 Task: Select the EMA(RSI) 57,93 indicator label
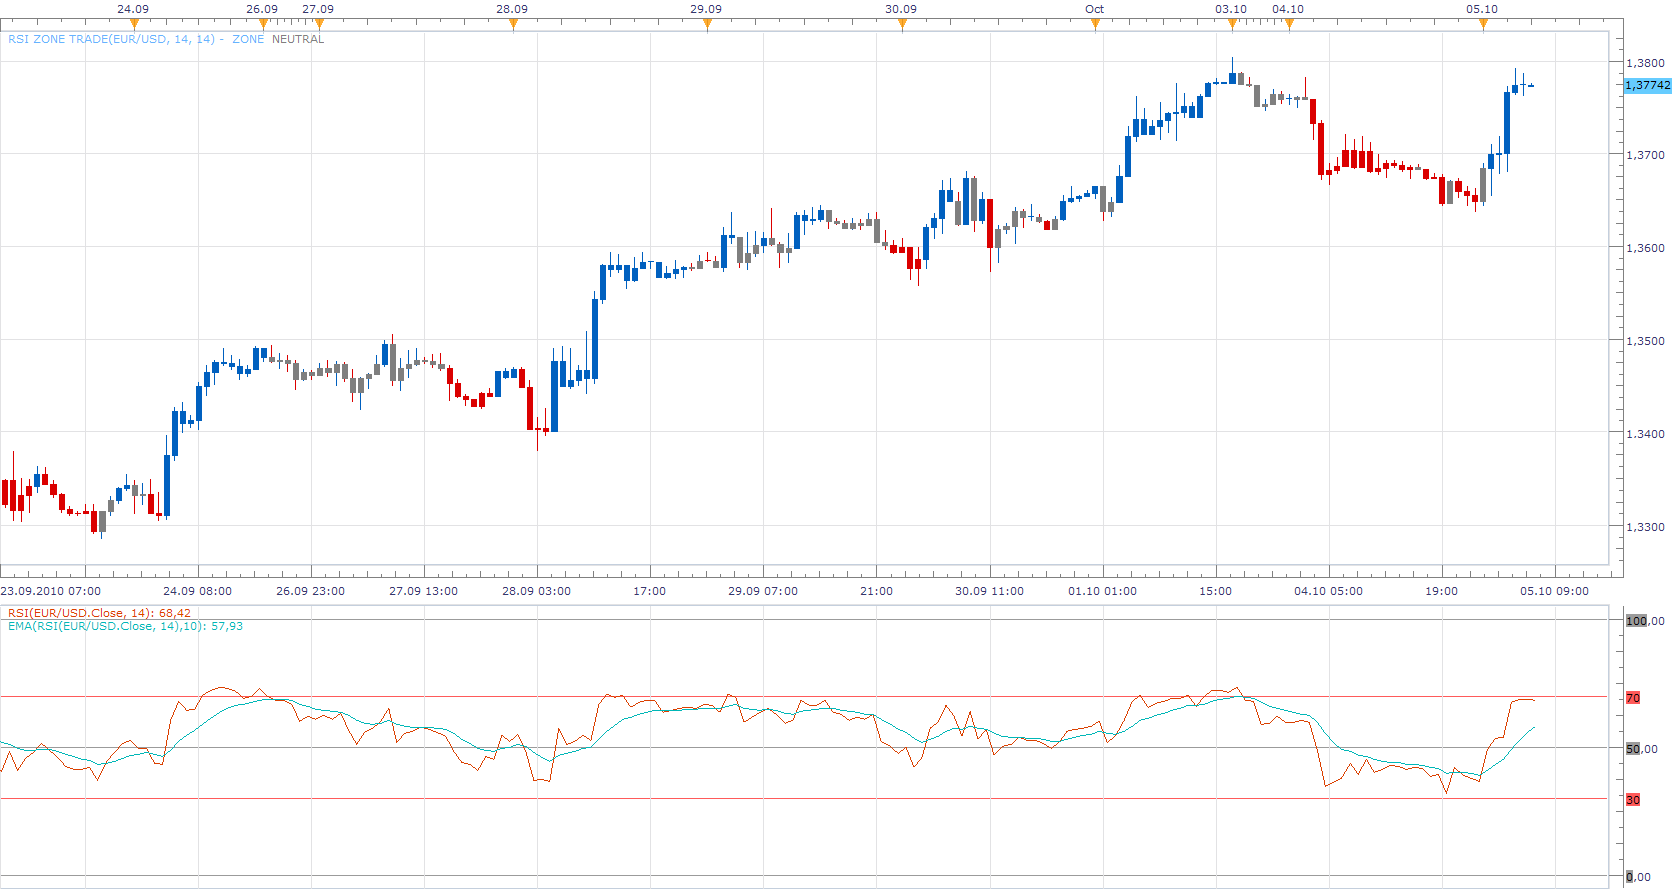click(x=125, y=626)
